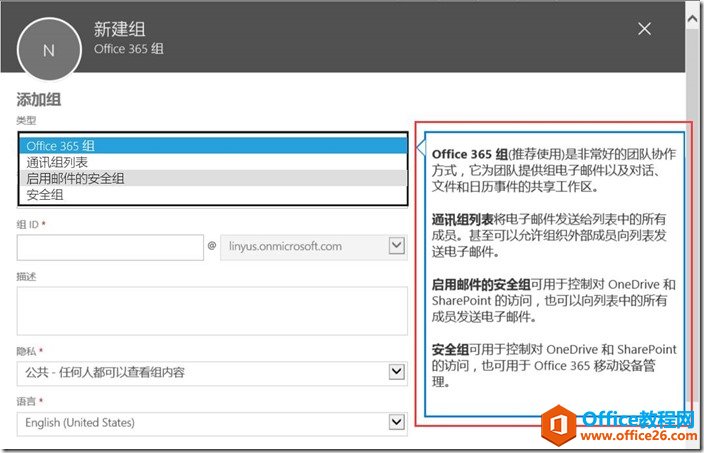Viewport: 704px width, 453px height.
Task: Pick 启用邮件的安全组 option
Action: click(213, 178)
